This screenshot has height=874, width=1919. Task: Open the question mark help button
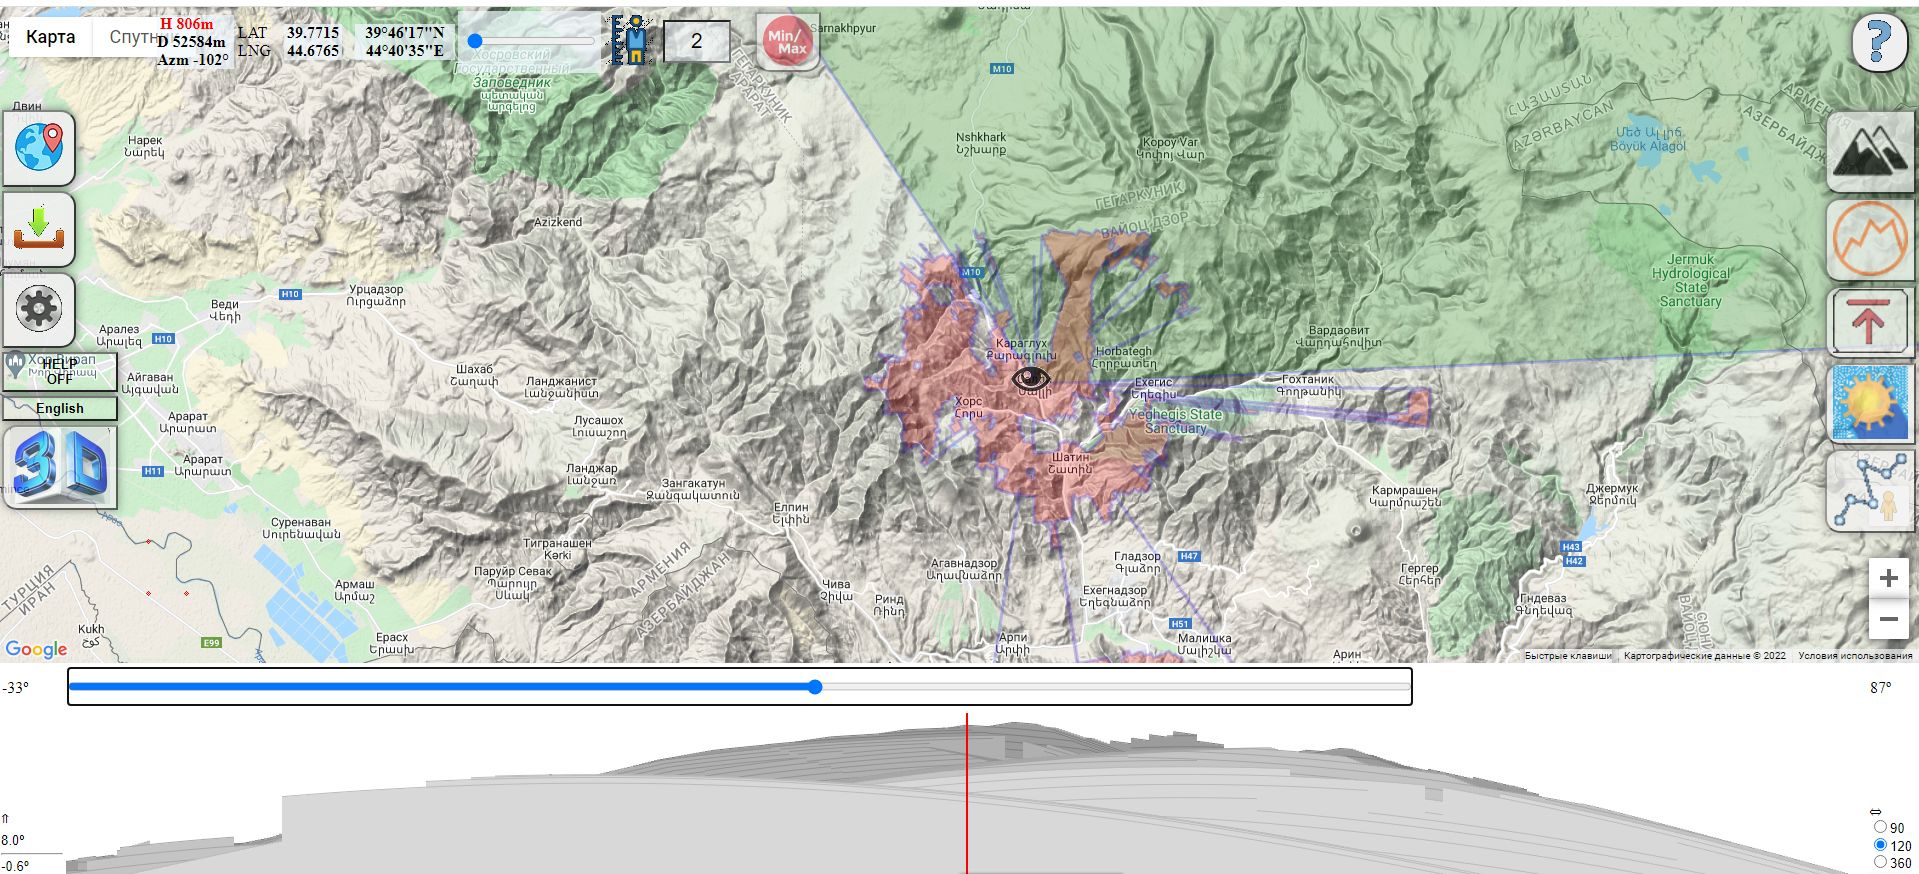(x=1878, y=42)
